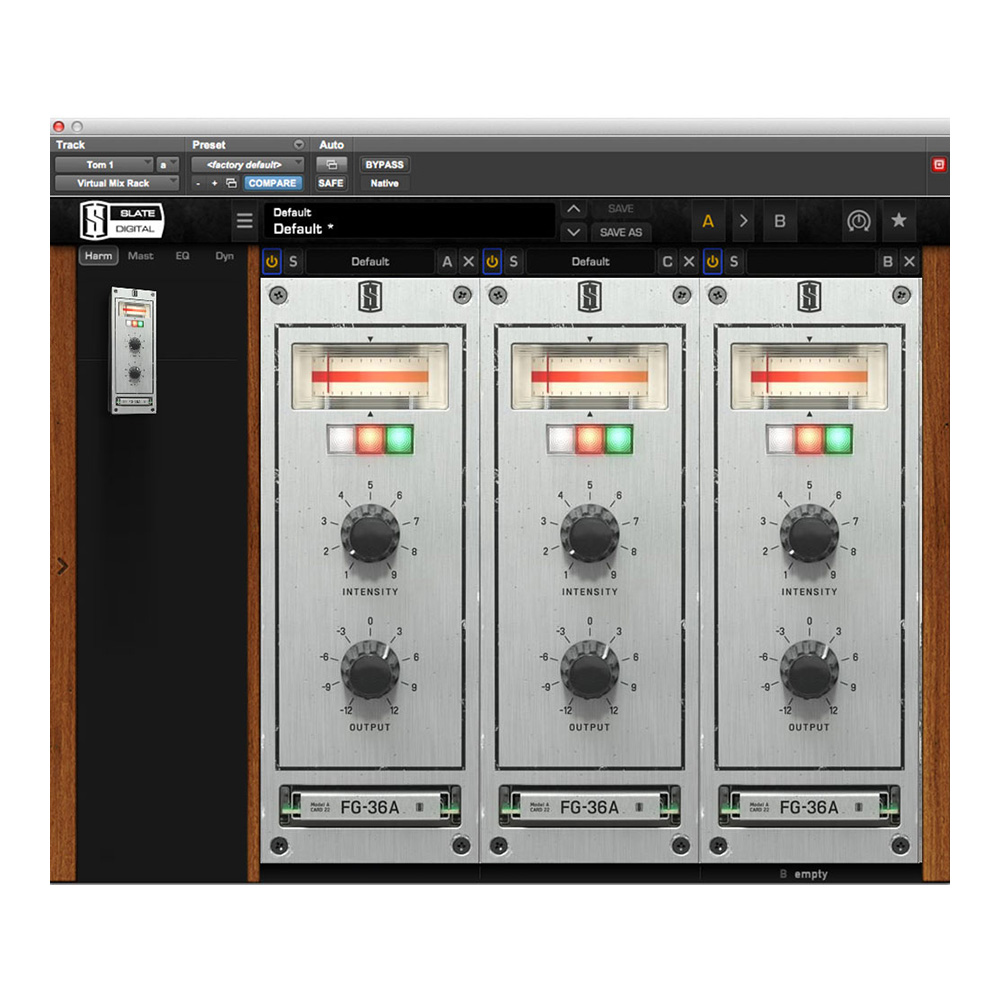Solo the slot A module
This screenshot has width=1000, height=1000.
click(293, 261)
